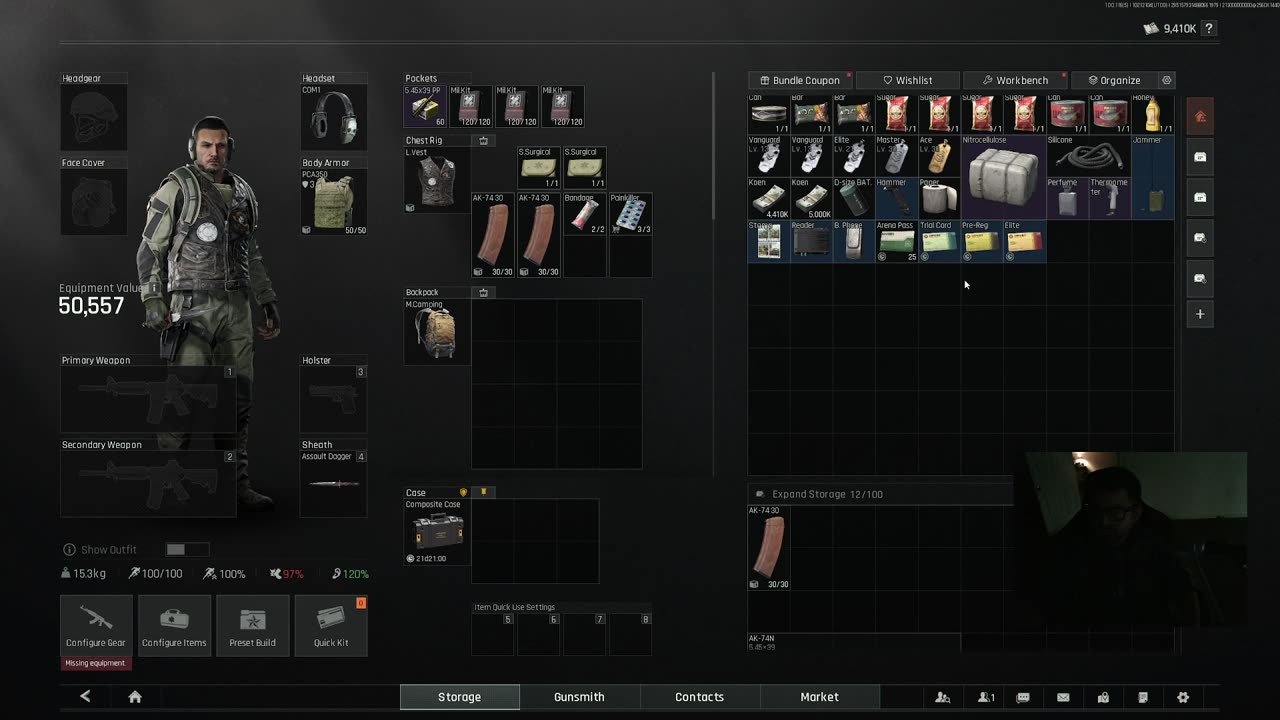Return to the home screen
Image resolution: width=1280 pixels, height=720 pixels.
pos(135,697)
